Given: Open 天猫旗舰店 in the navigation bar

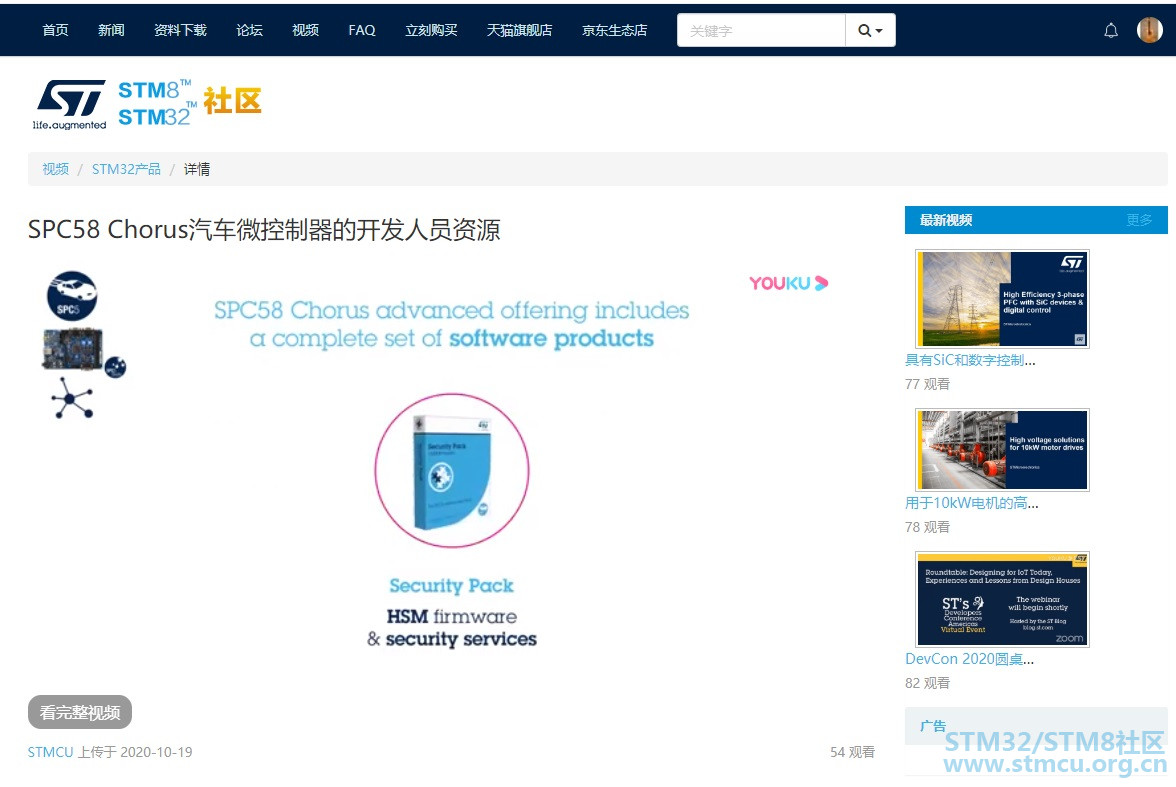Looking at the screenshot, I should coord(519,30).
